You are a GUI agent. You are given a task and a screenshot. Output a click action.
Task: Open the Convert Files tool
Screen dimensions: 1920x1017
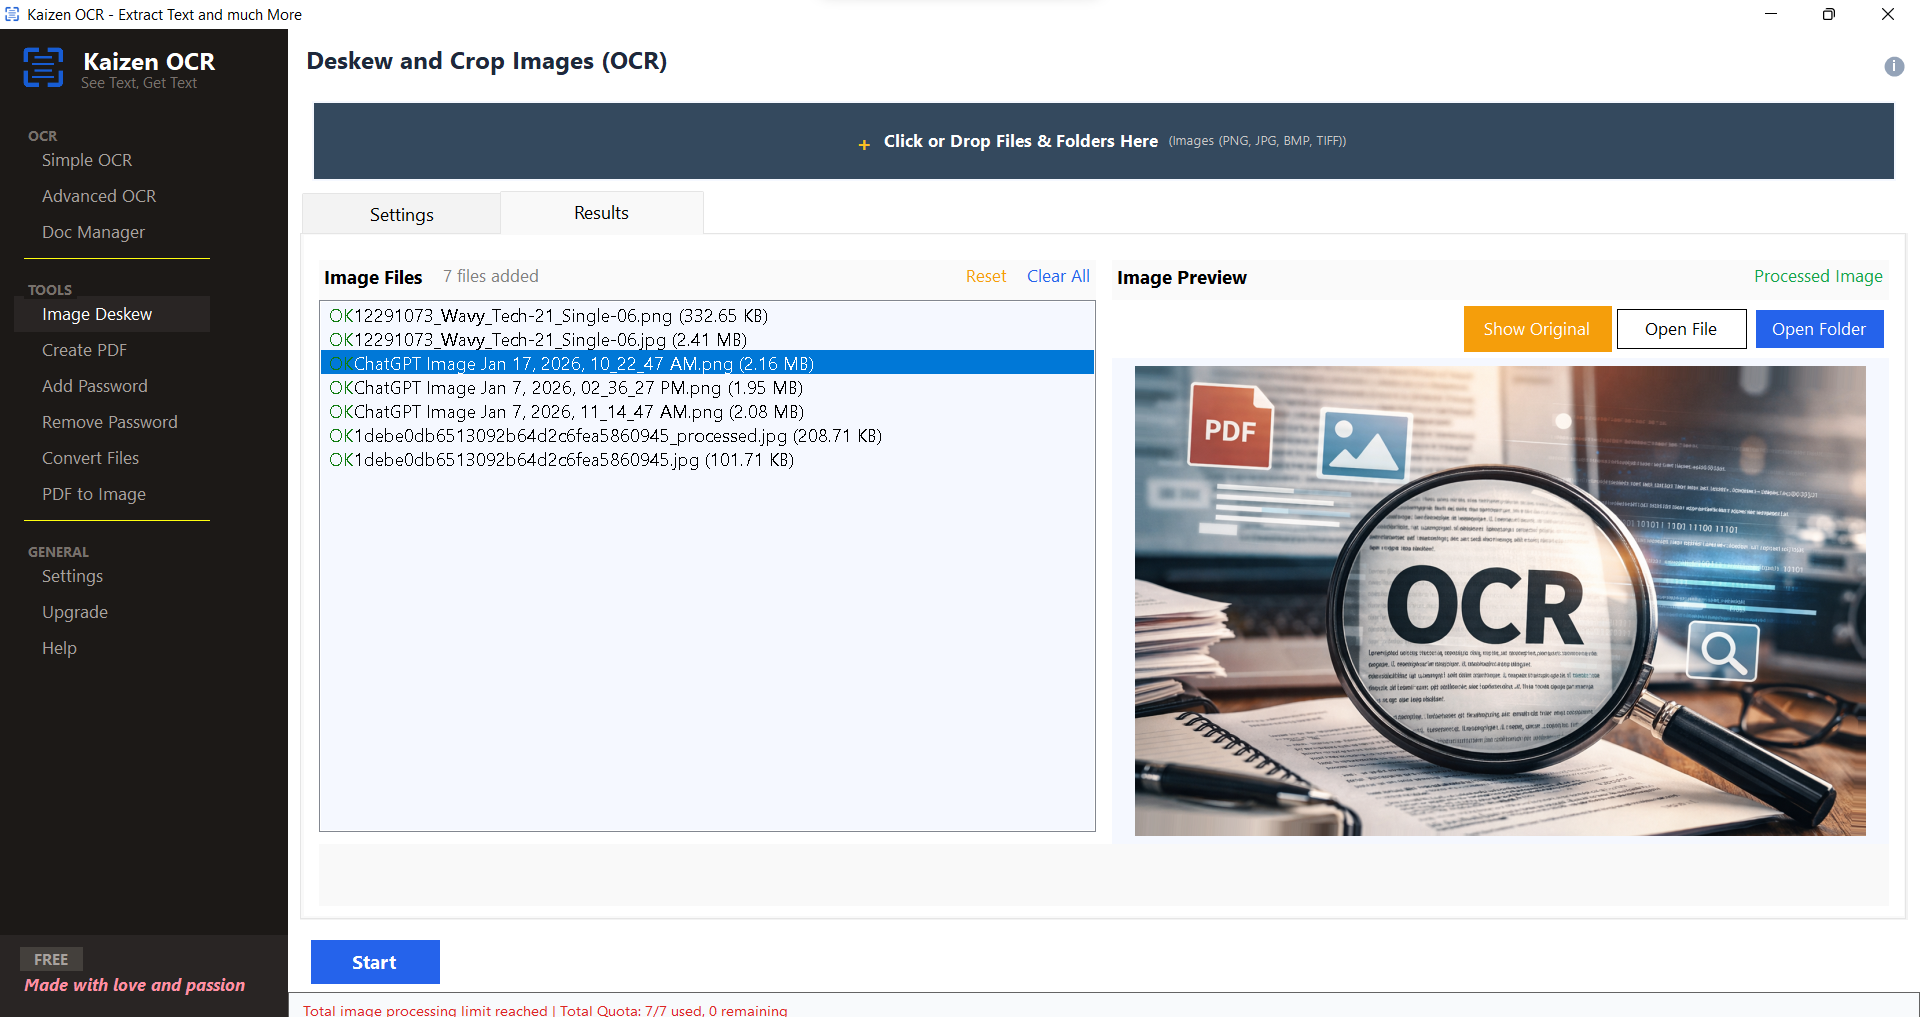click(90, 457)
